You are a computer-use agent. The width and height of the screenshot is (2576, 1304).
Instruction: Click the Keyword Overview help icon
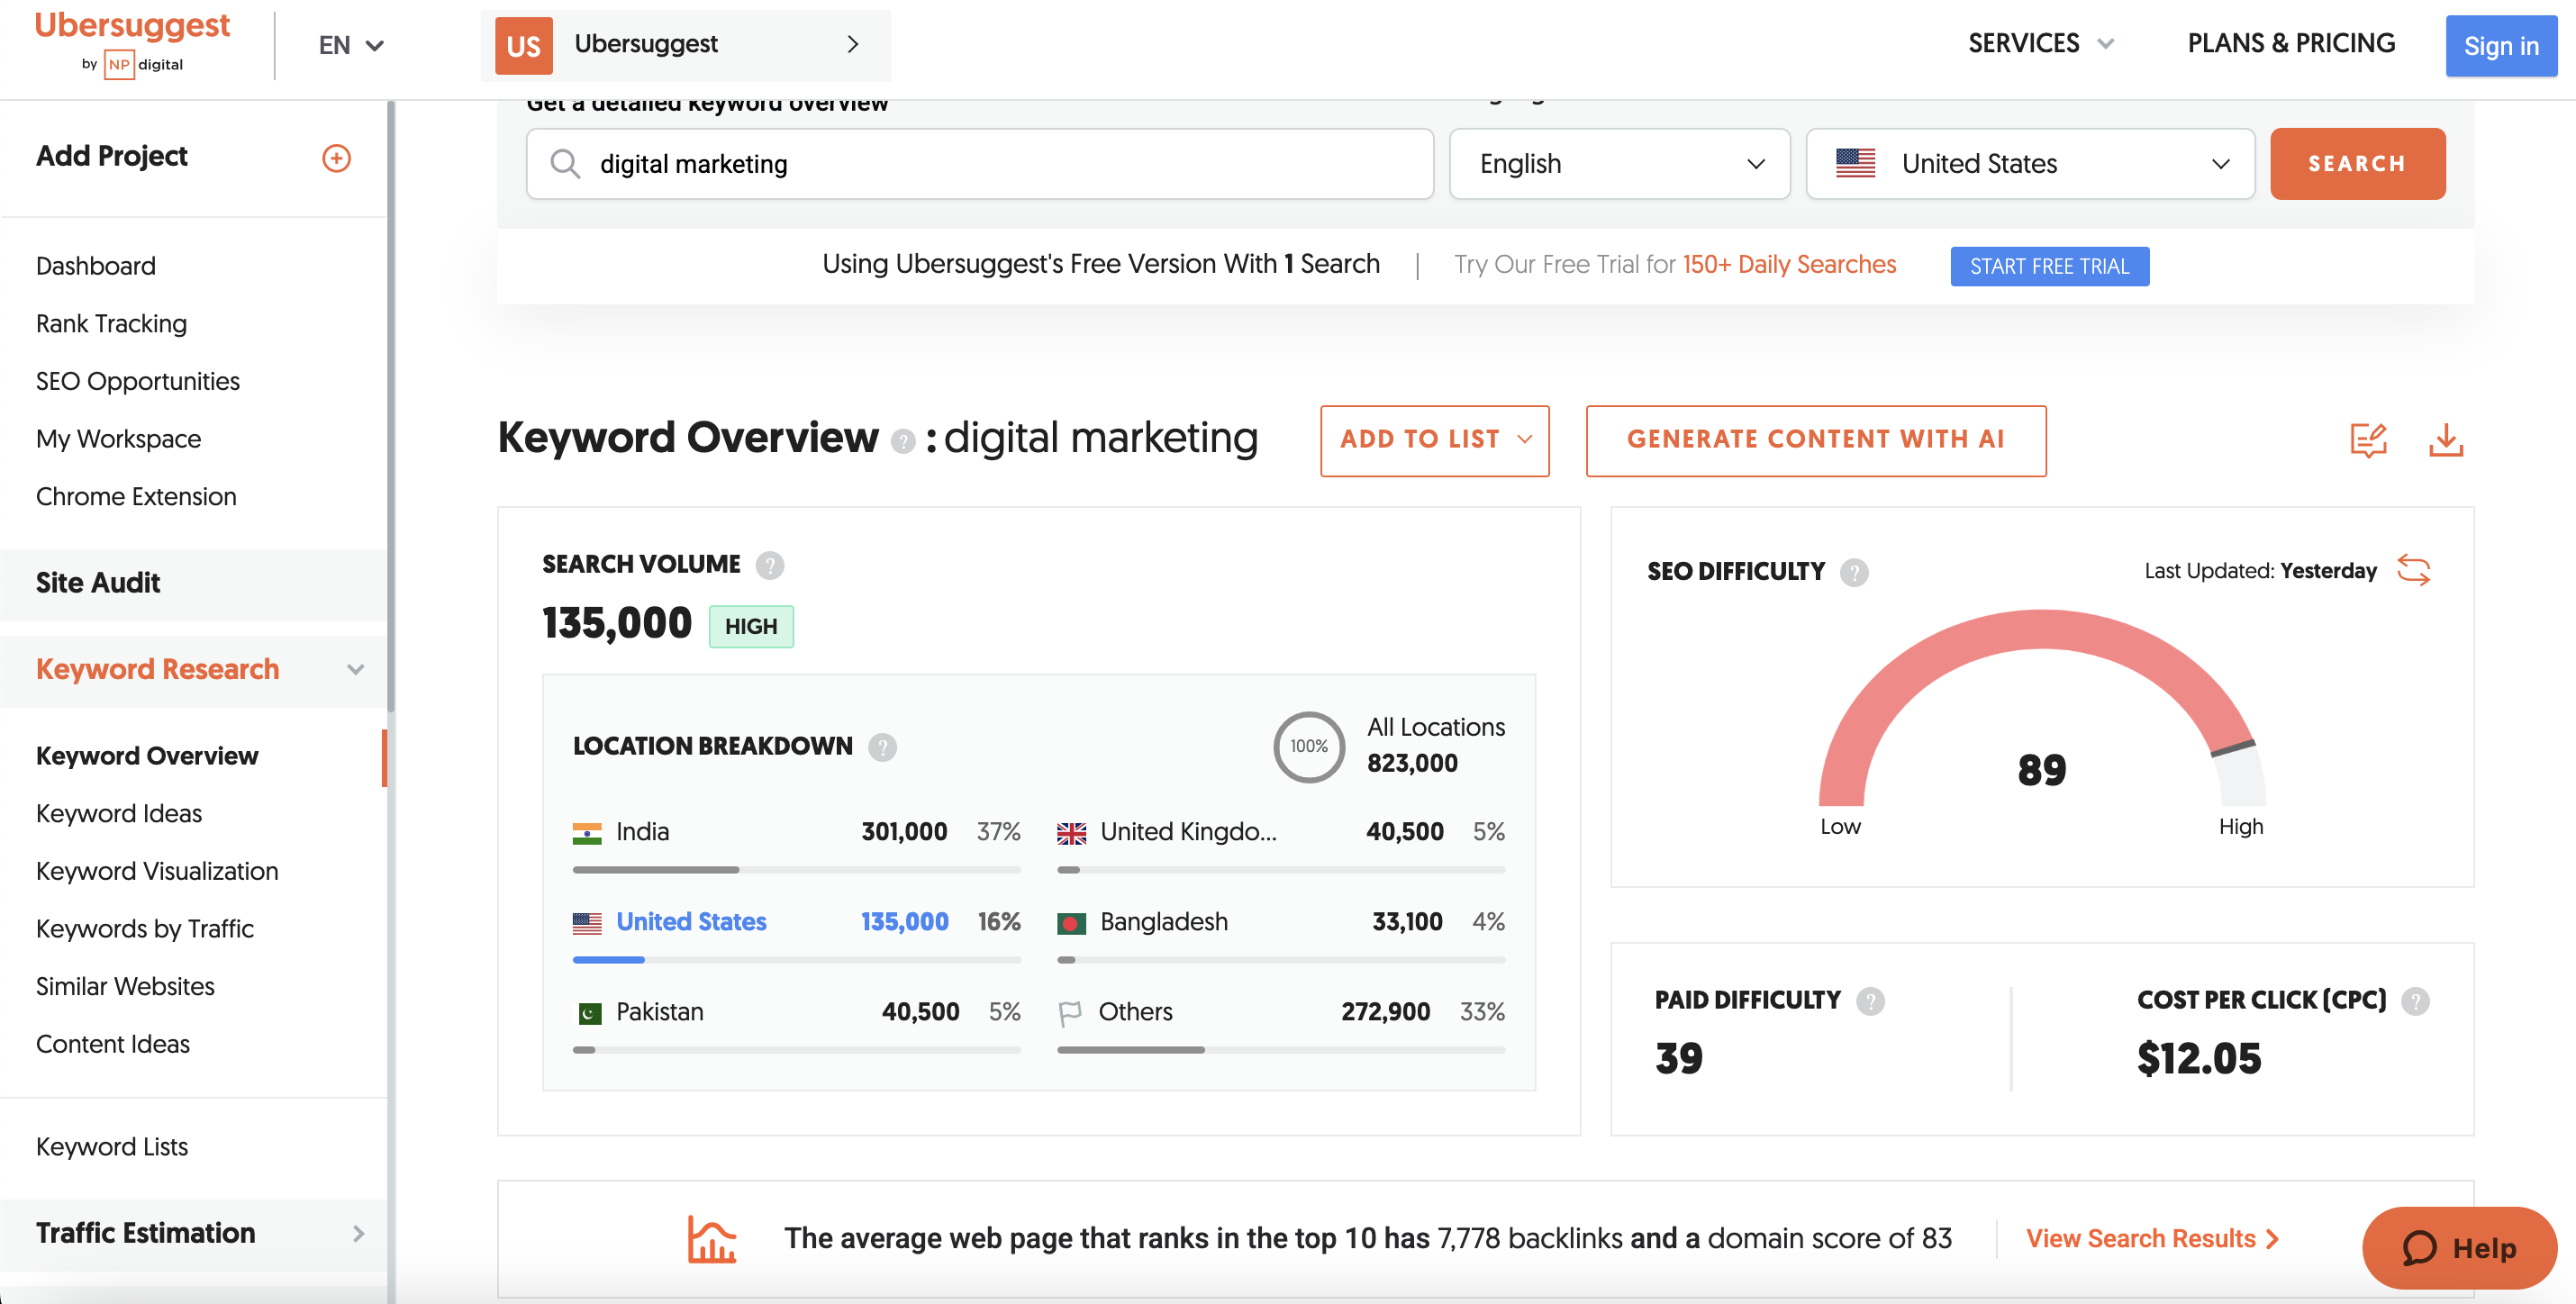point(902,441)
